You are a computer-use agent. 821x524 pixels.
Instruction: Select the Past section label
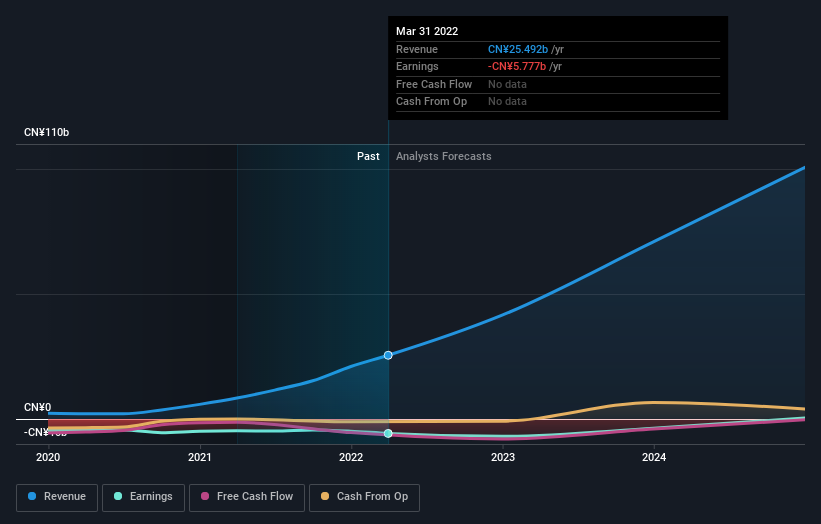pos(368,156)
